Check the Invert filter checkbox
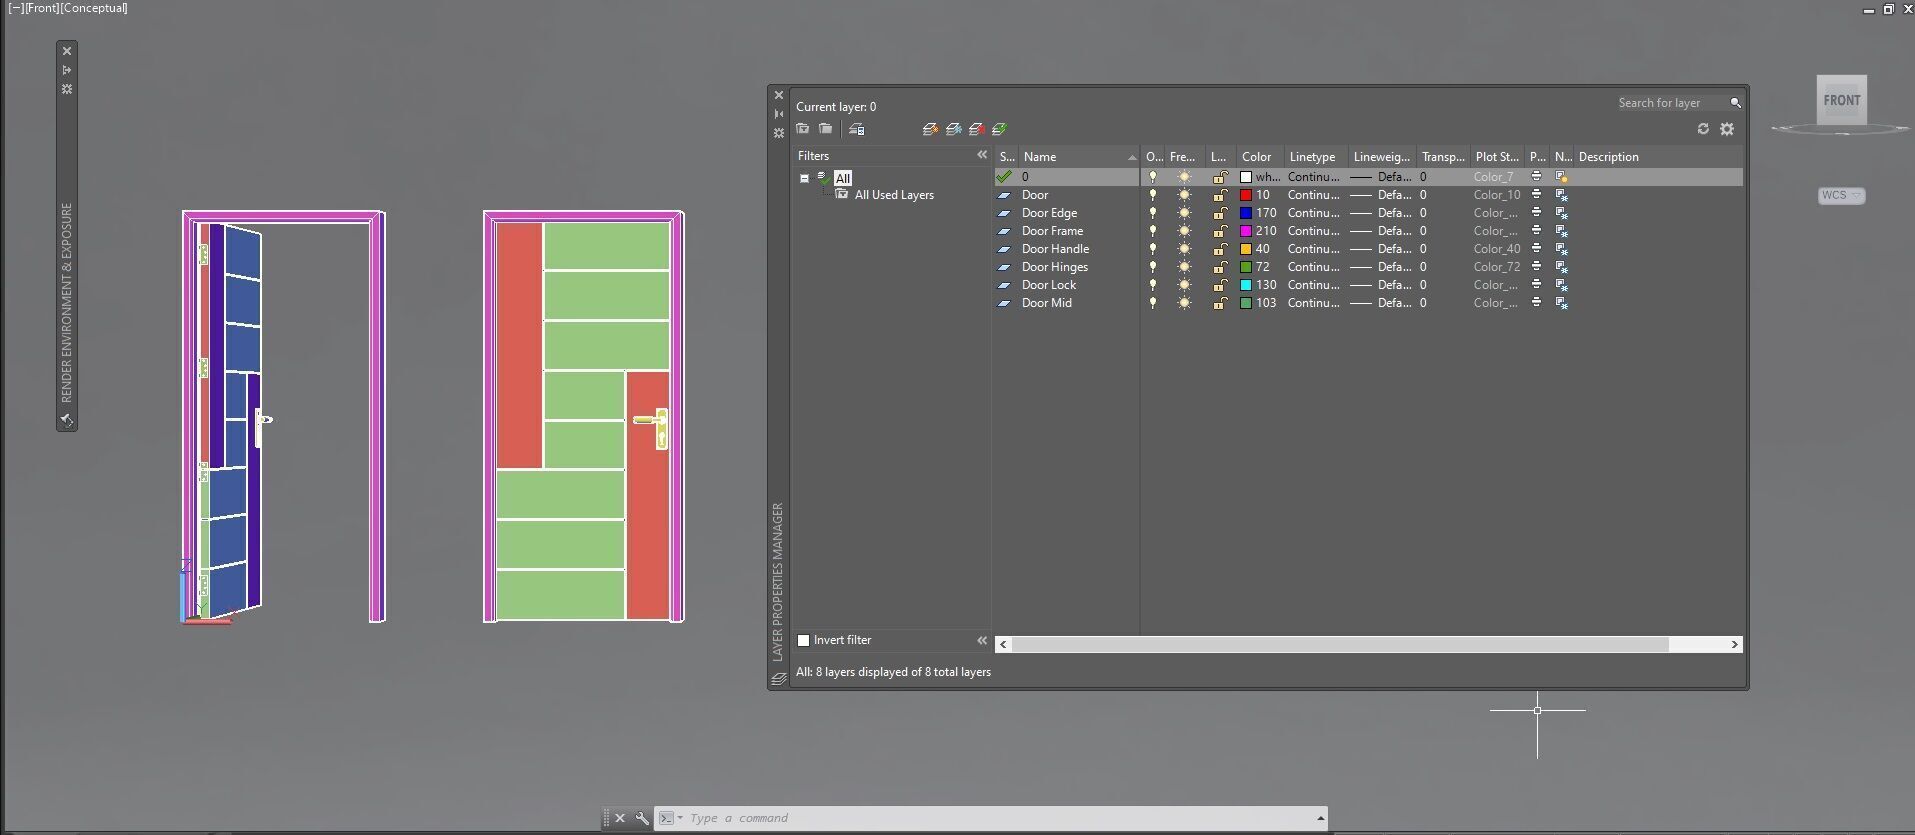Image resolution: width=1915 pixels, height=835 pixels. pos(803,640)
